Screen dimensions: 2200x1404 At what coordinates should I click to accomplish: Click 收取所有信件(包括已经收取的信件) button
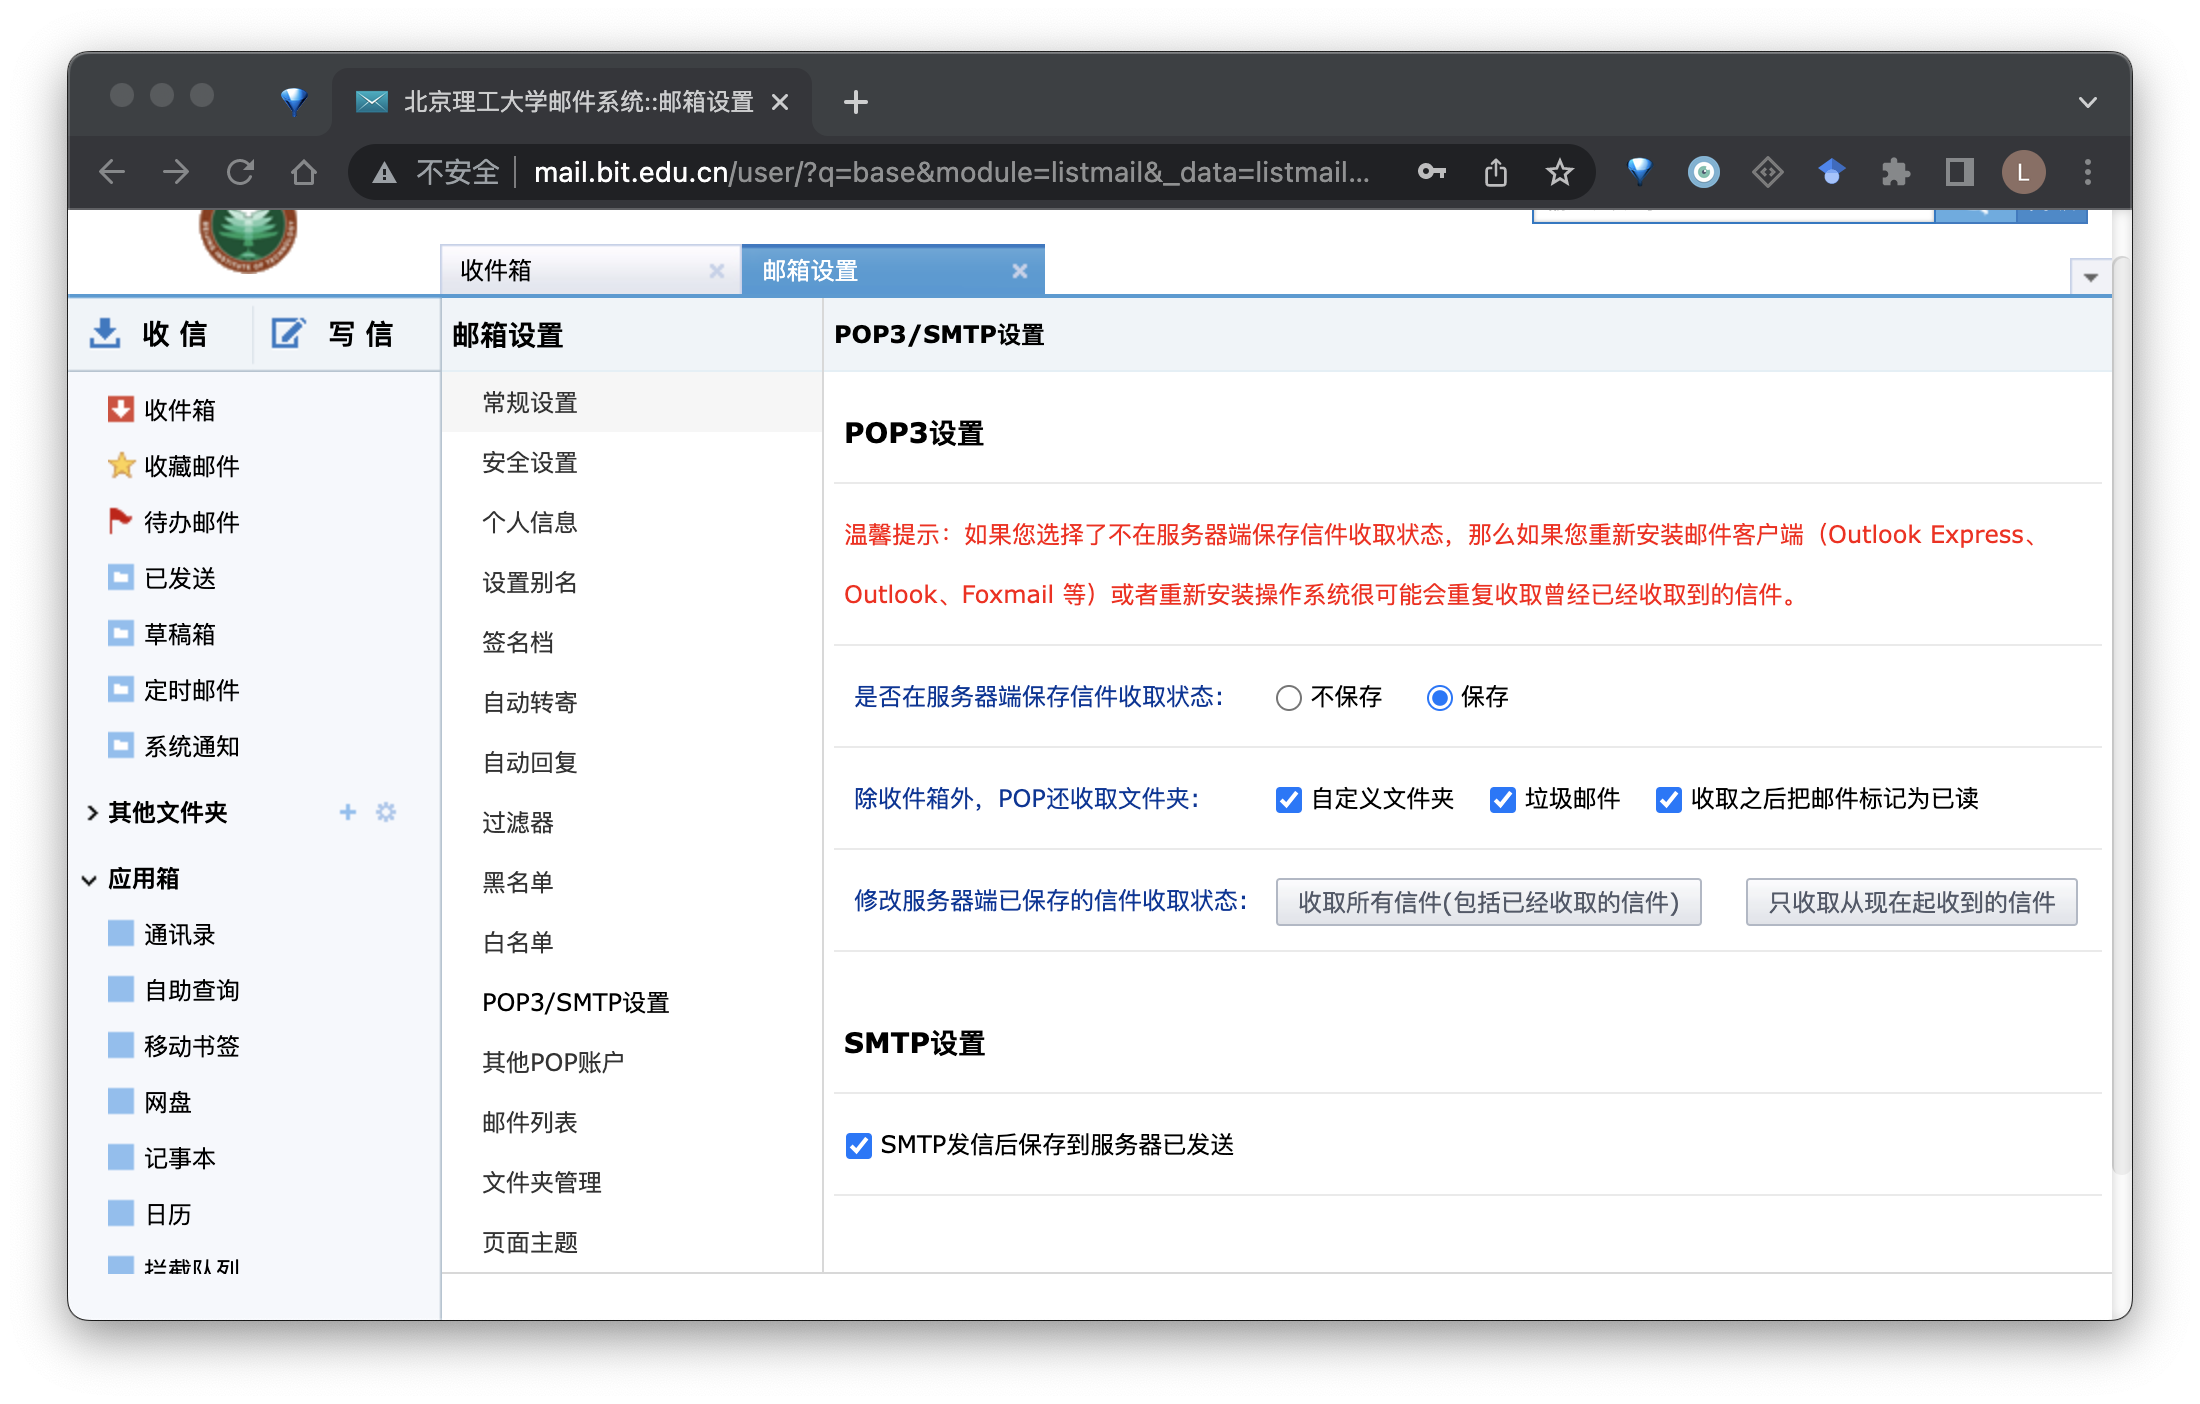pos(1487,903)
